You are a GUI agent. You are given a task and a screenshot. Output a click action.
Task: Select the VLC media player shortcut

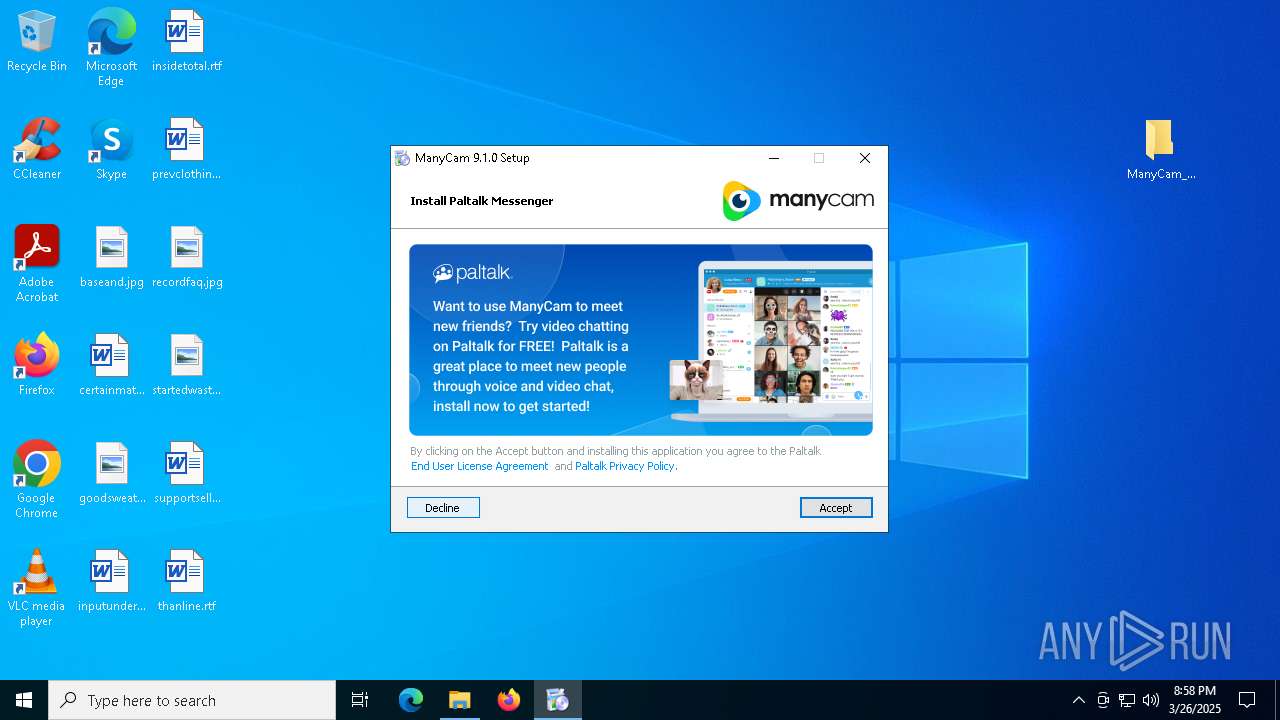point(37,589)
